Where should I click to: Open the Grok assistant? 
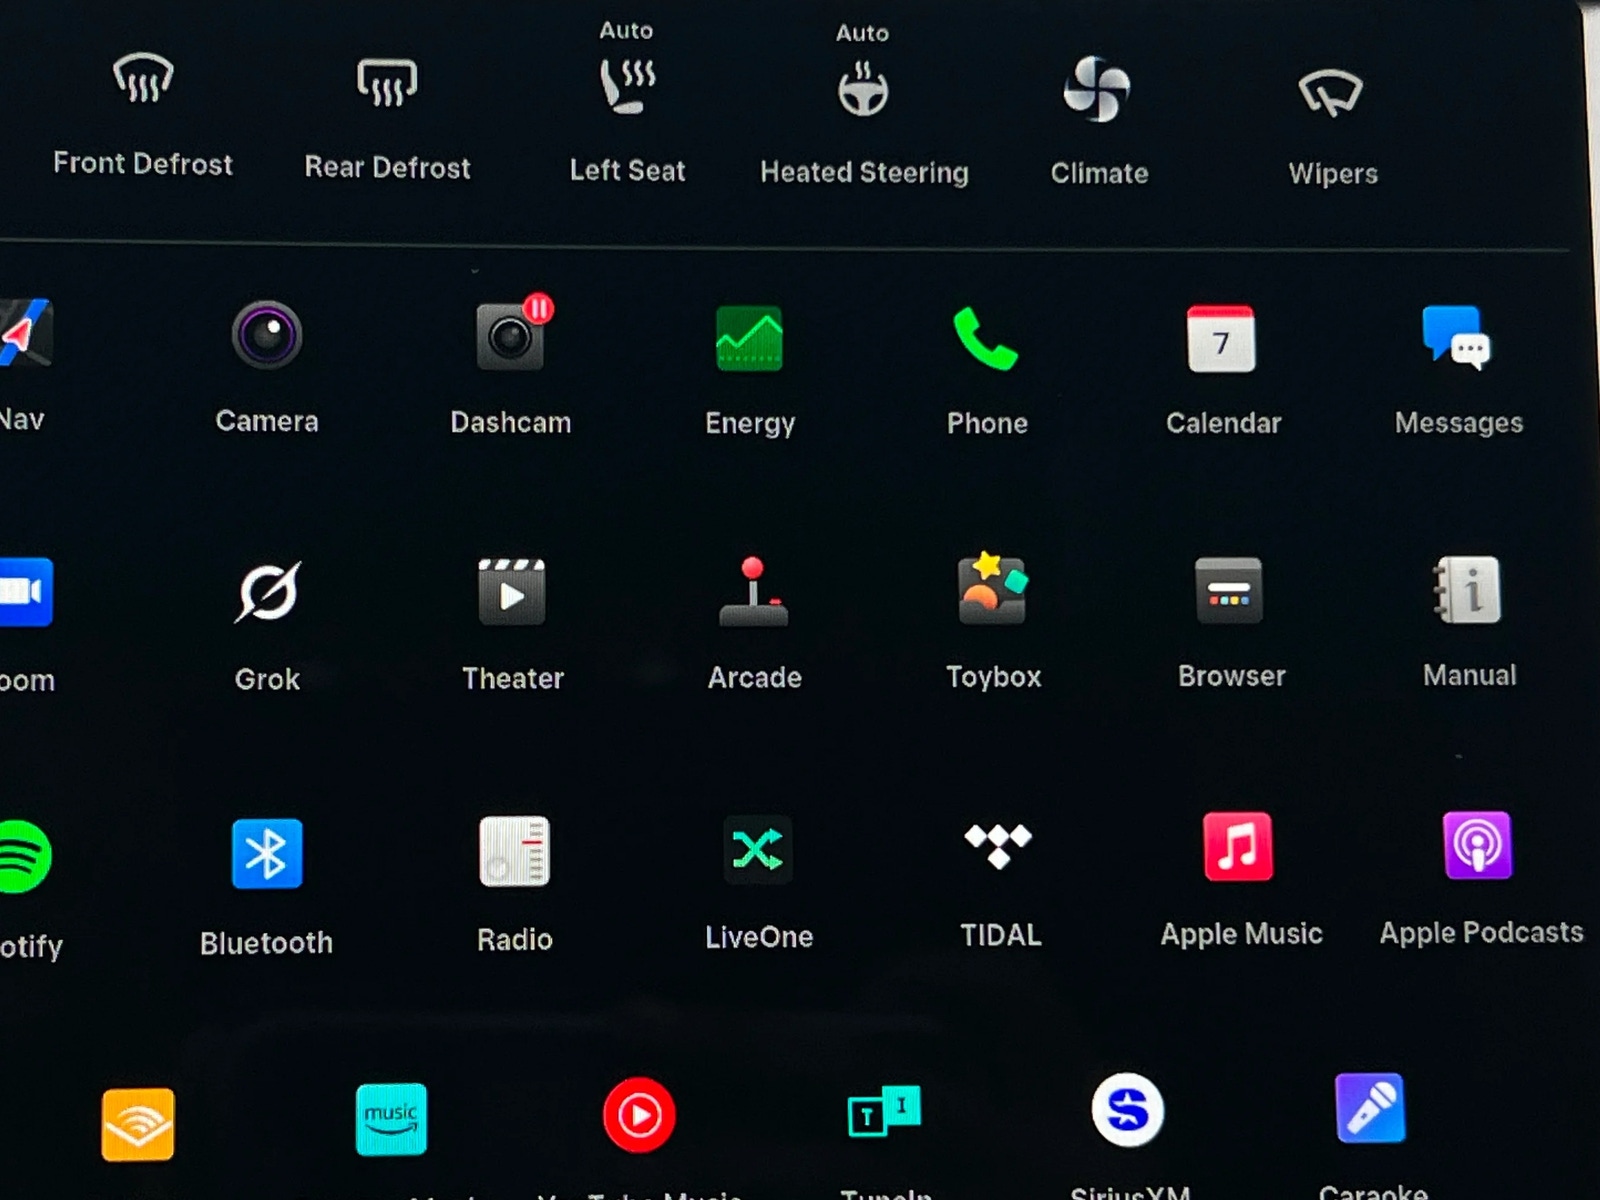(x=268, y=592)
